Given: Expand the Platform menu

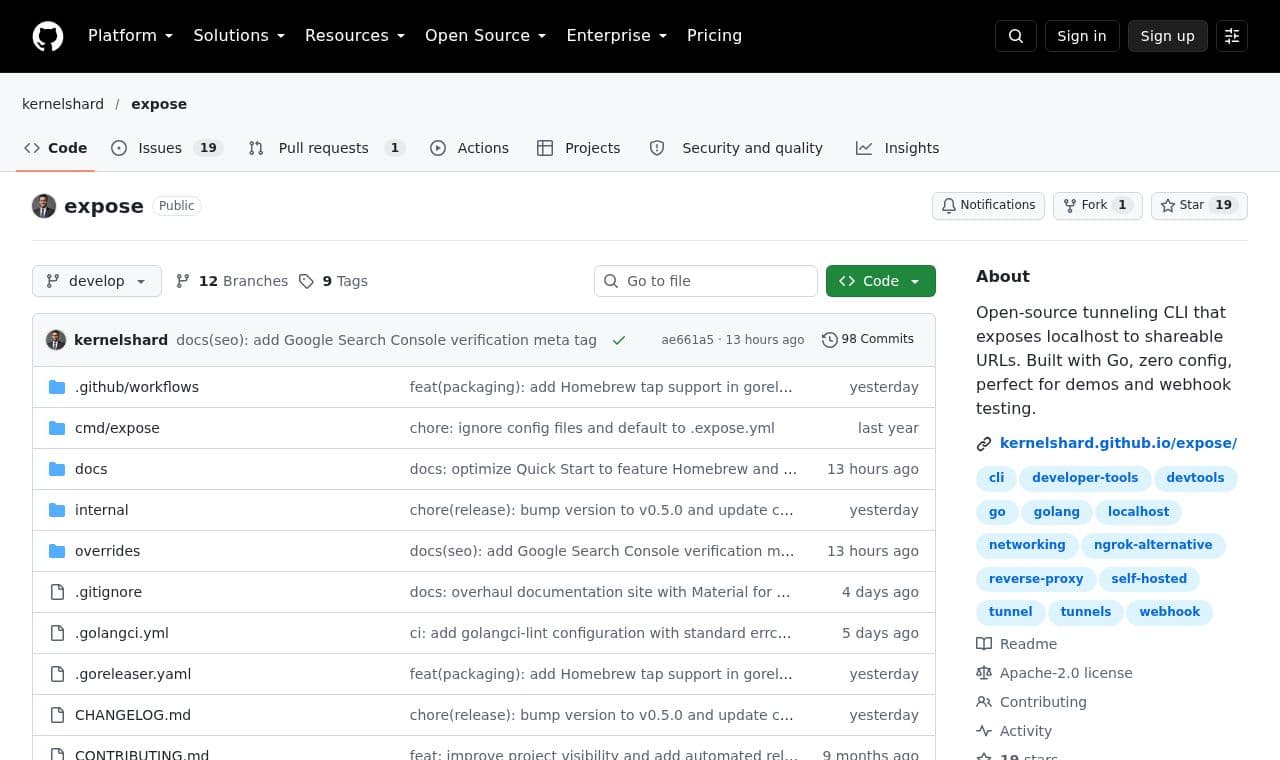Looking at the screenshot, I should [x=131, y=36].
